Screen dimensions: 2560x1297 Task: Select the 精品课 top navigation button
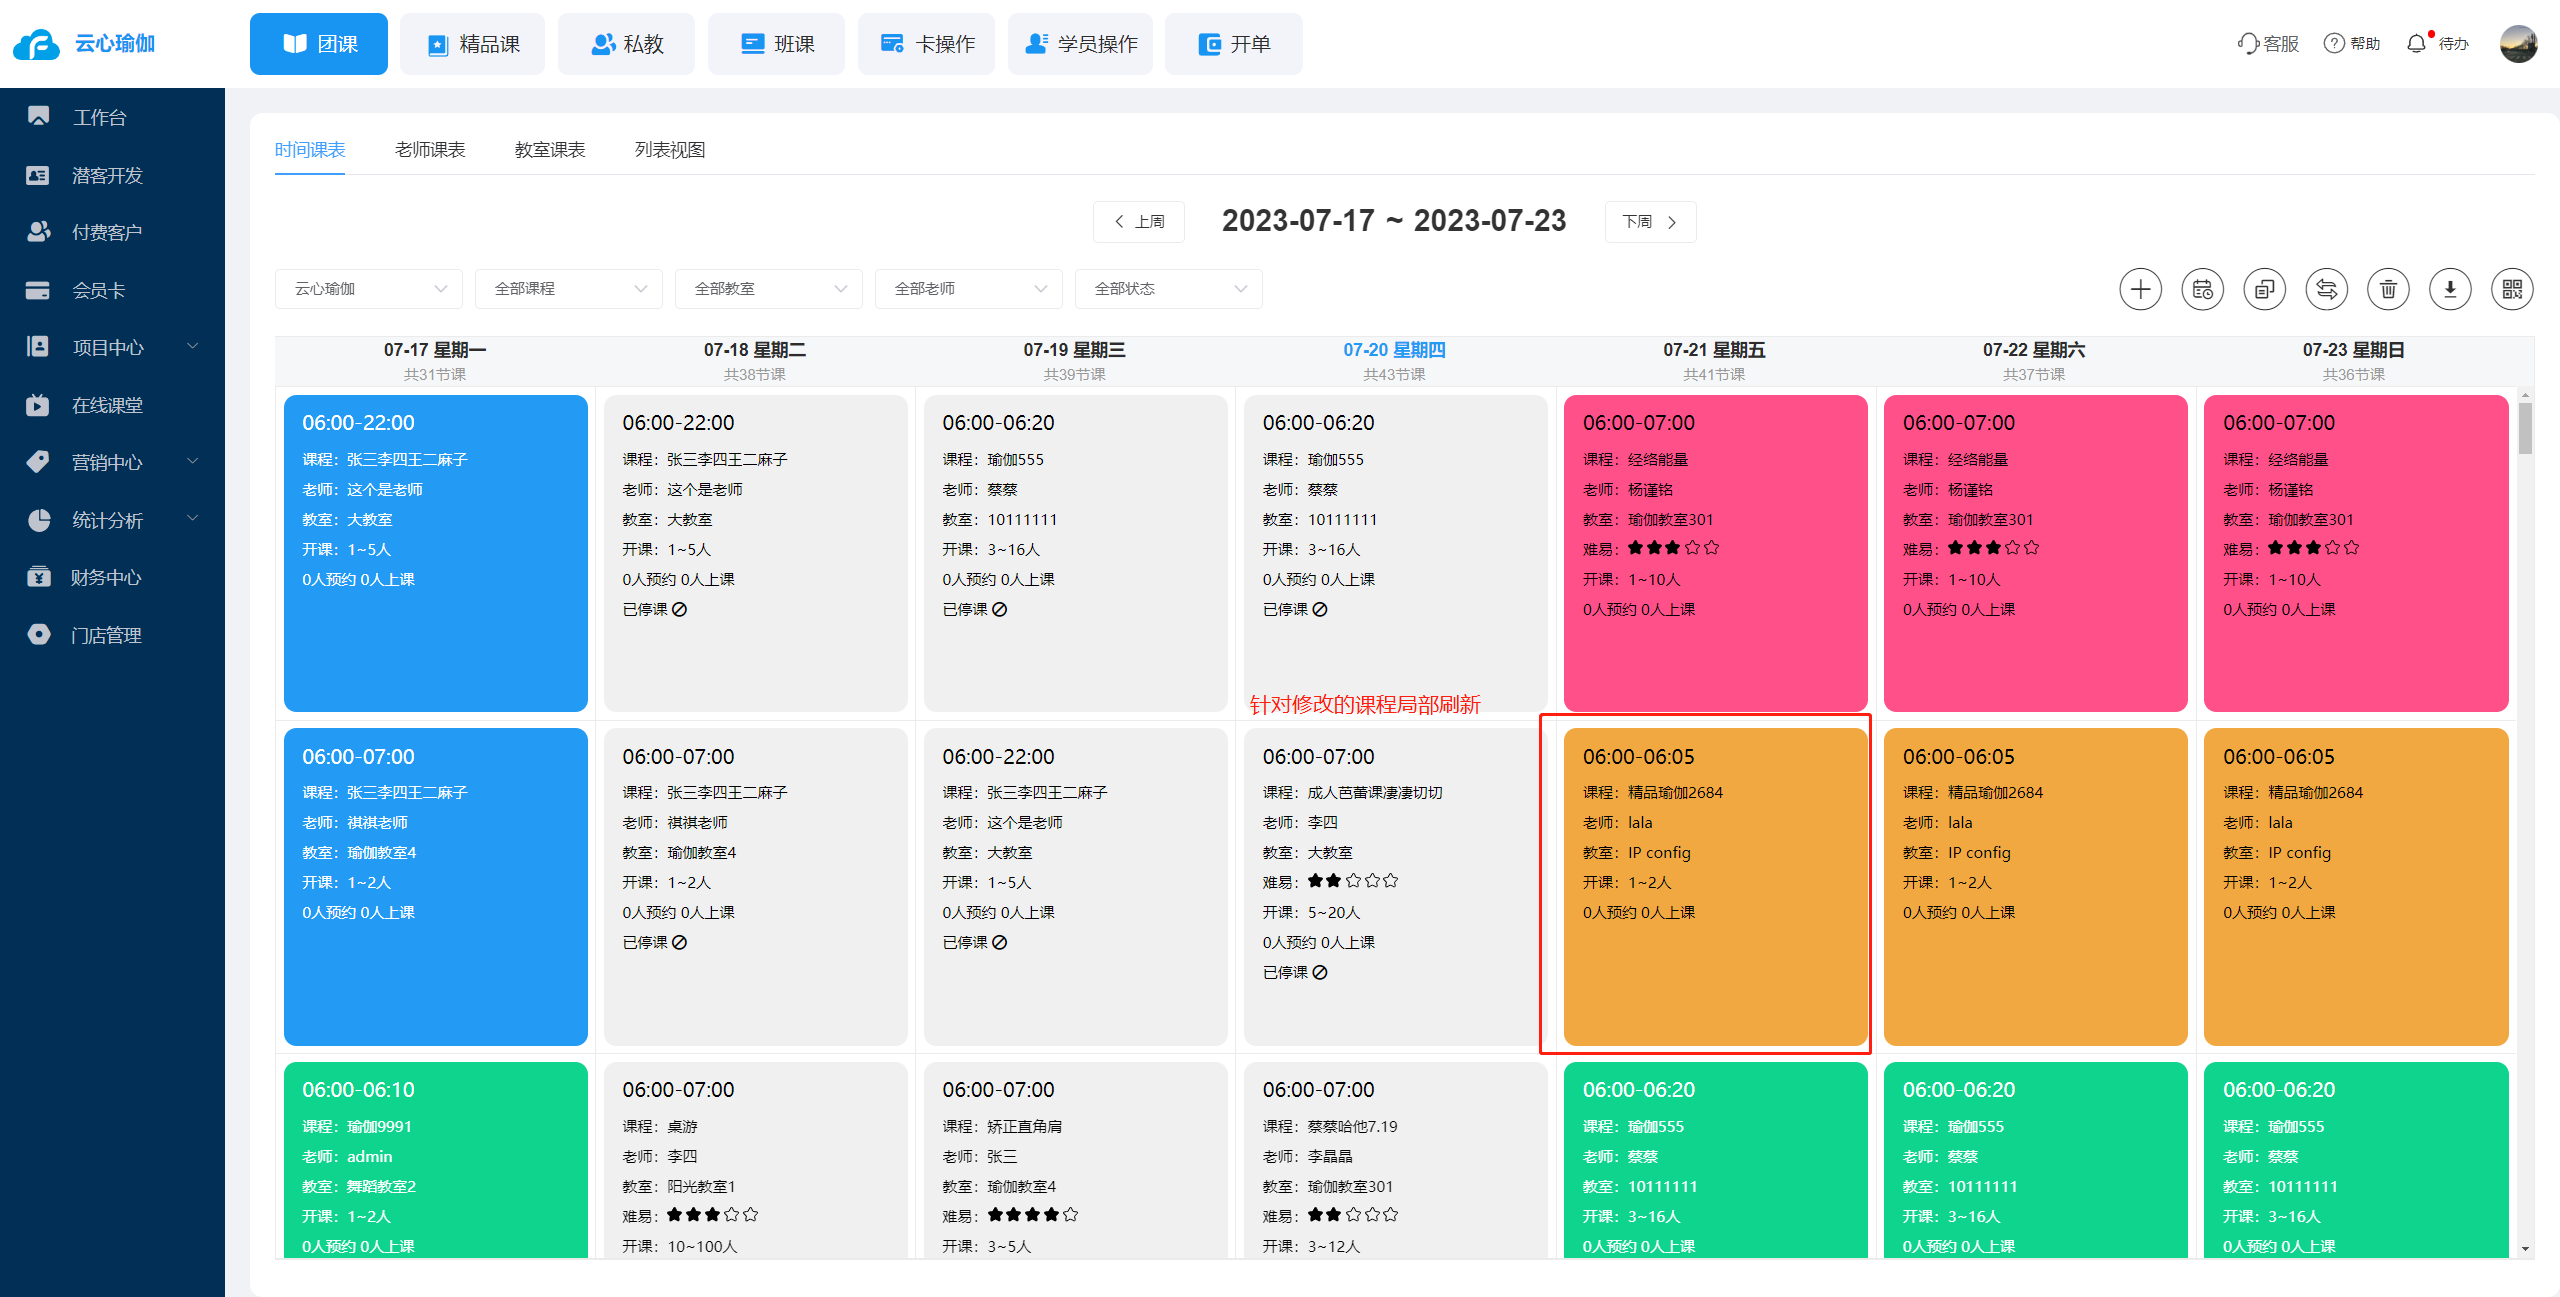(472, 44)
